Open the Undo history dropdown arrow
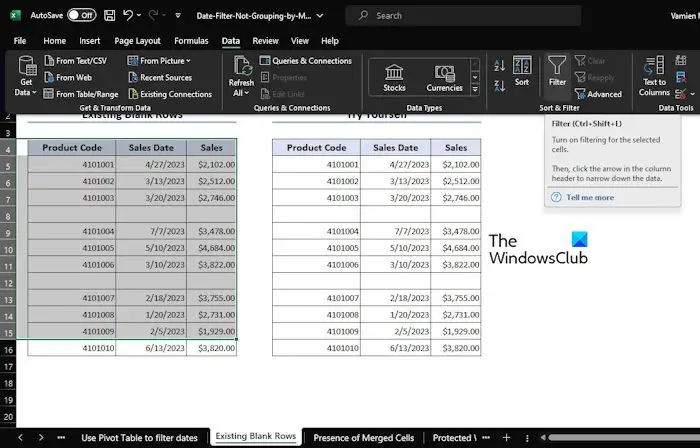The height and width of the screenshot is (448, 700). (x=139, y=16)
